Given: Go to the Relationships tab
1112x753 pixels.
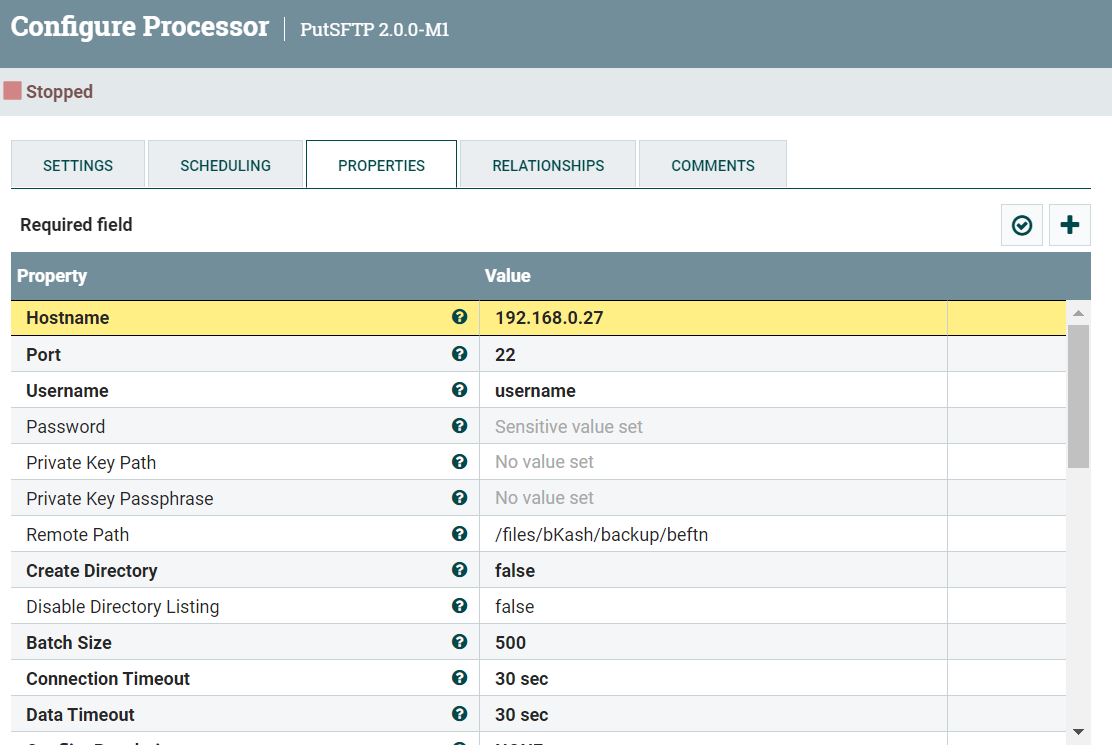Looking at the screenshot, I should click(x=547, y=165).
